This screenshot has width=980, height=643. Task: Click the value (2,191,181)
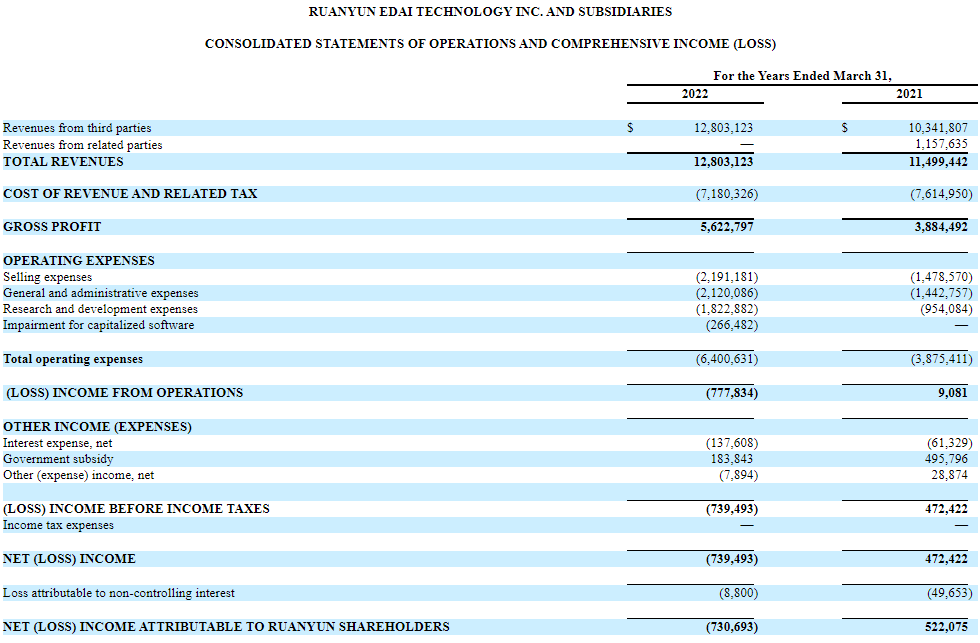(x=727, y=277)
